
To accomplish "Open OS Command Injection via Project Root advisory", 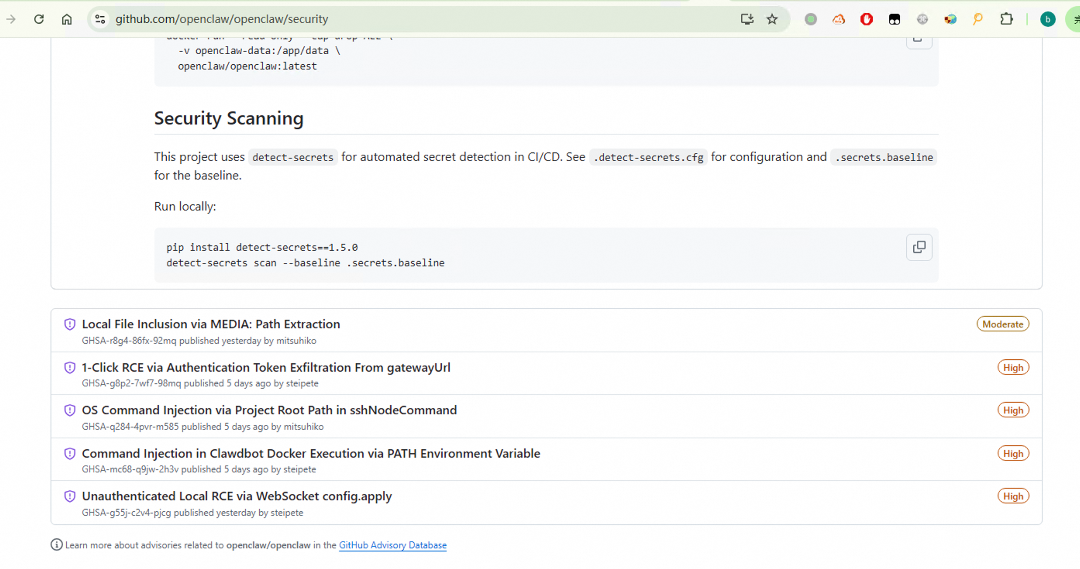I will [x=269, y=410].
